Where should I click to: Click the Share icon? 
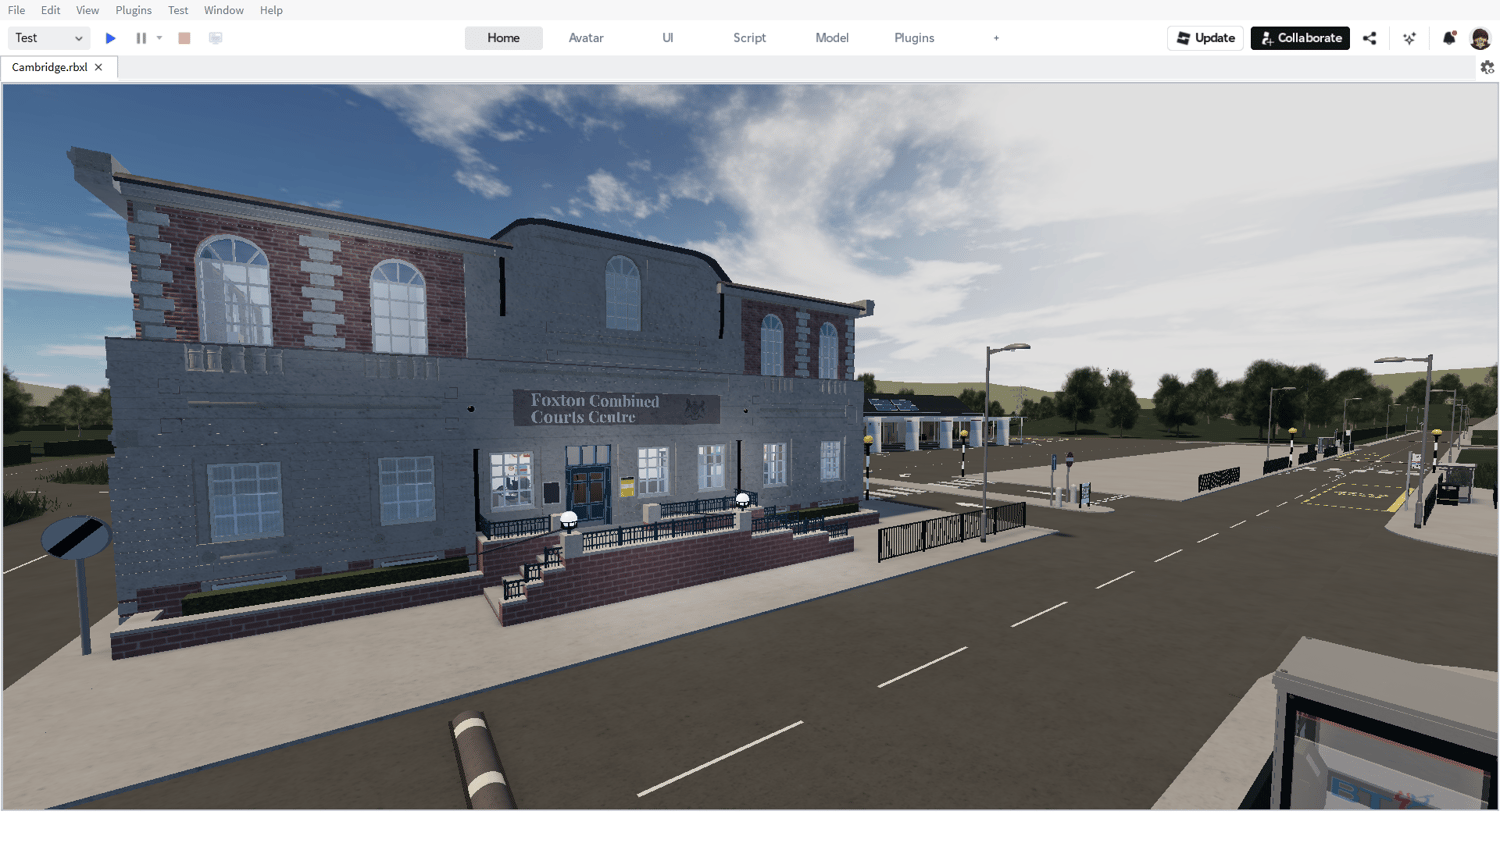(x=1370, y=38)
